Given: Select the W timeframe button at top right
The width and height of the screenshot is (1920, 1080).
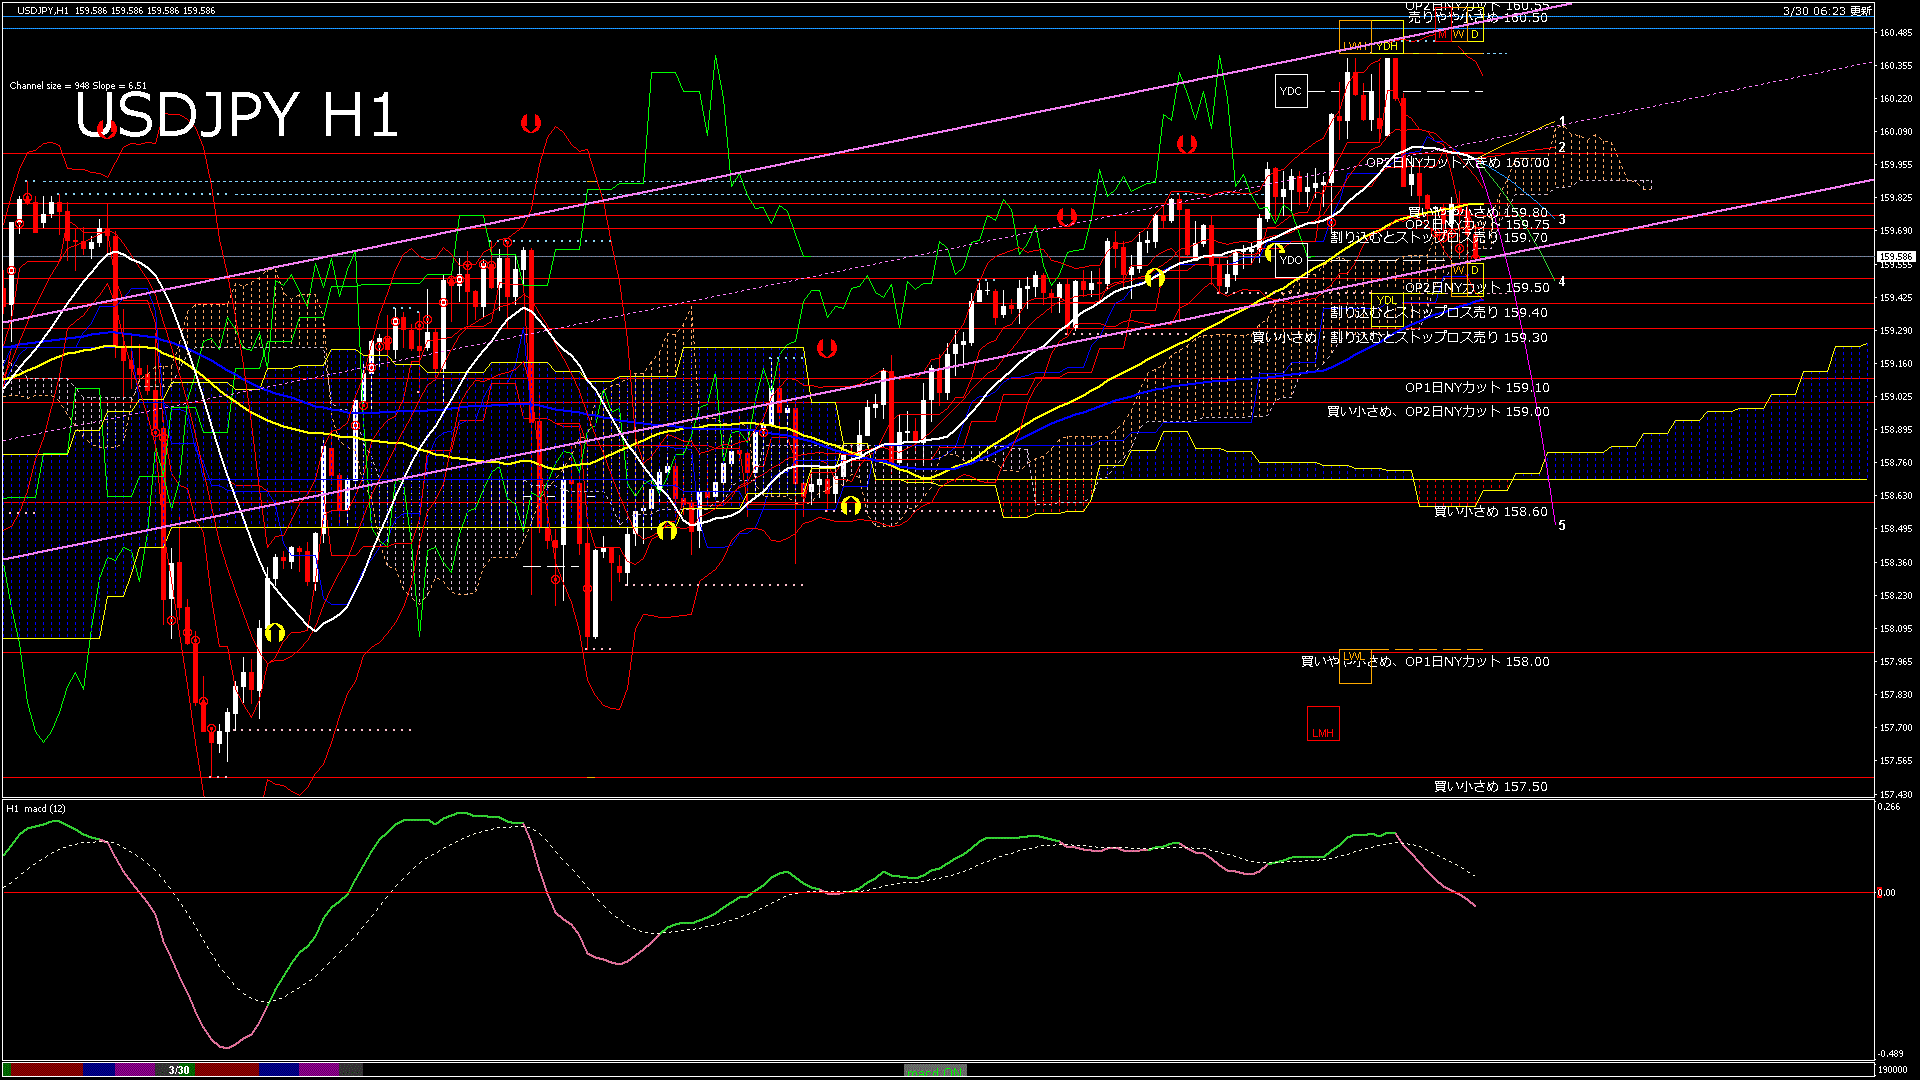Looking at the screenshot, I should [x=1459, y=35].
